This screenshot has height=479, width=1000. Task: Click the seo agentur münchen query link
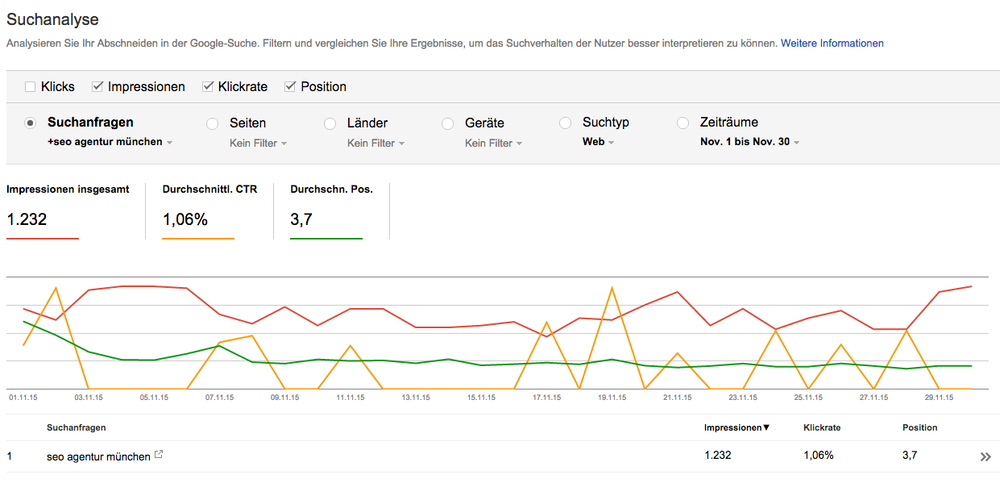point(98,456)
